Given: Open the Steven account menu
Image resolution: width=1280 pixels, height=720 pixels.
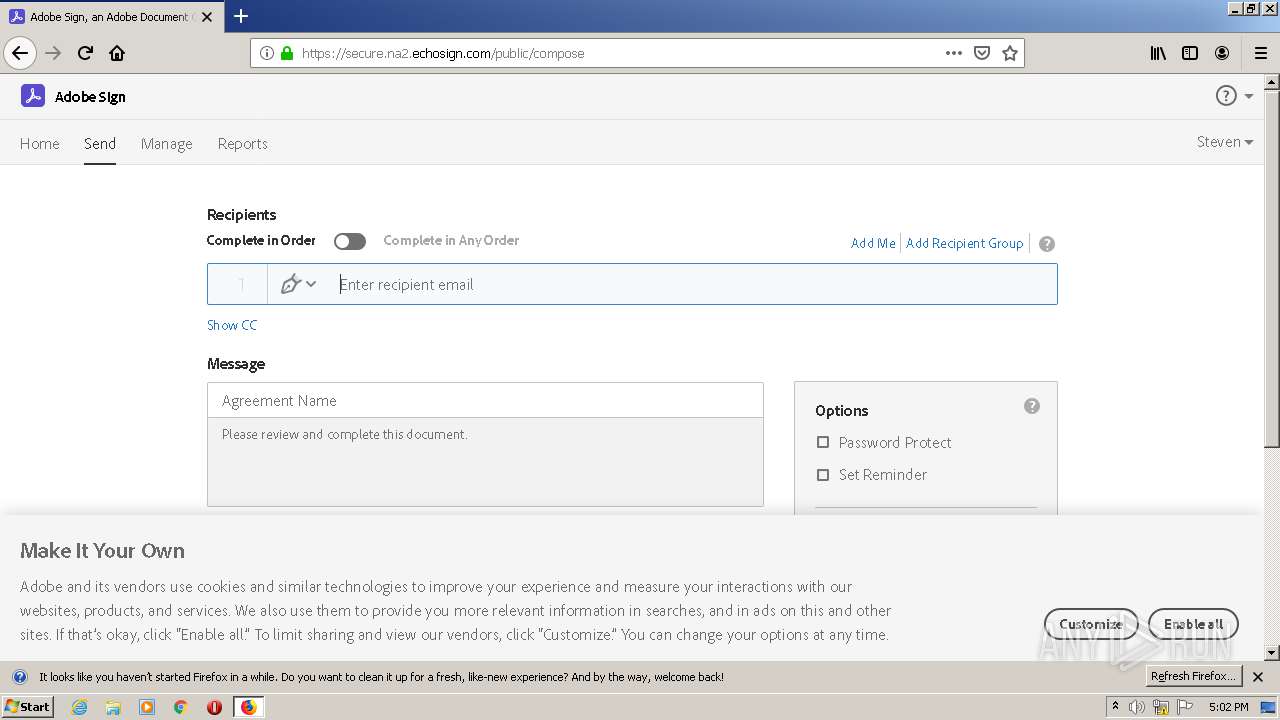Looking at the screenshot, I should (1225, 142).
